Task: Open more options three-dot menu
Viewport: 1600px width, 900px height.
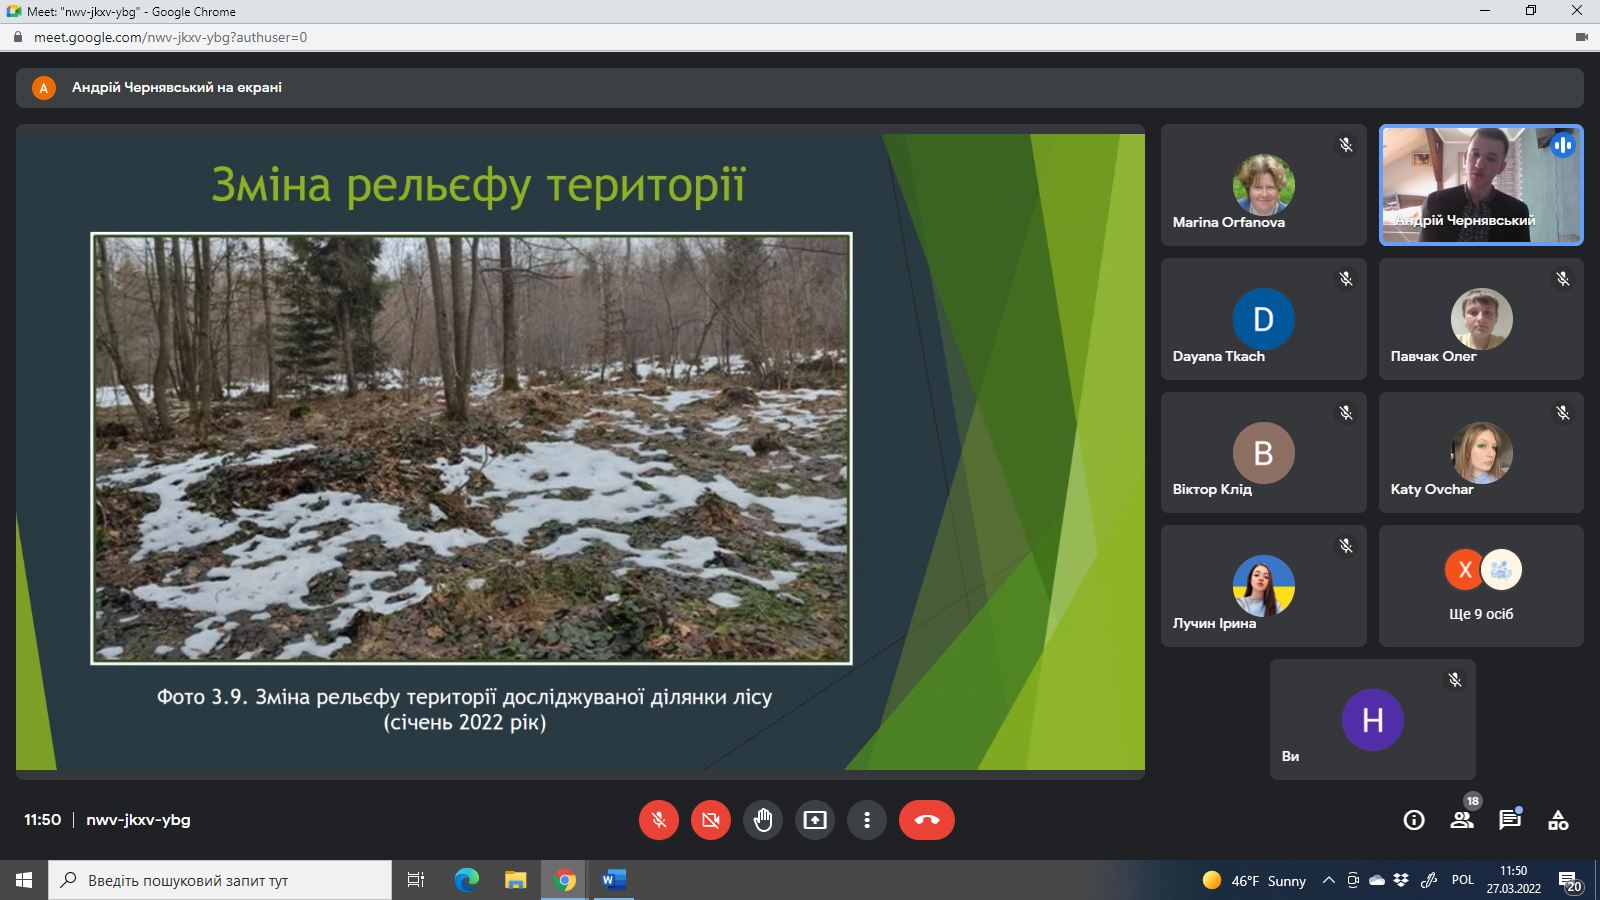Action: click(867, 820)
